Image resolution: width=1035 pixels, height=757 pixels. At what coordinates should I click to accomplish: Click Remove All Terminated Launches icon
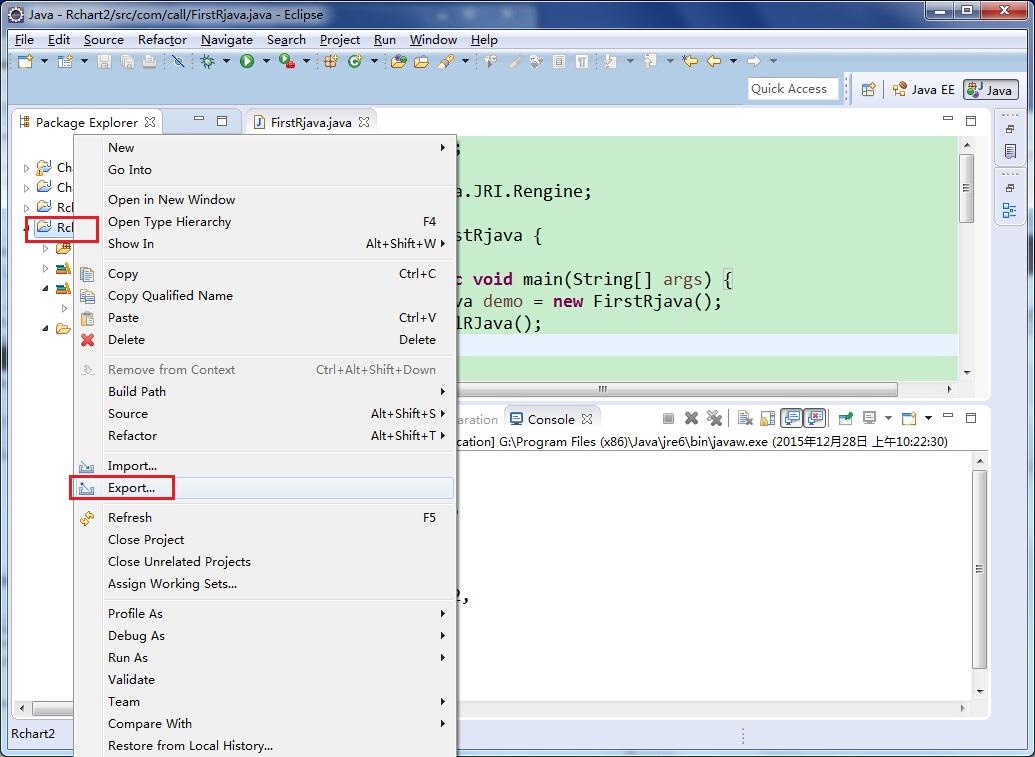[x=714, y=418]
